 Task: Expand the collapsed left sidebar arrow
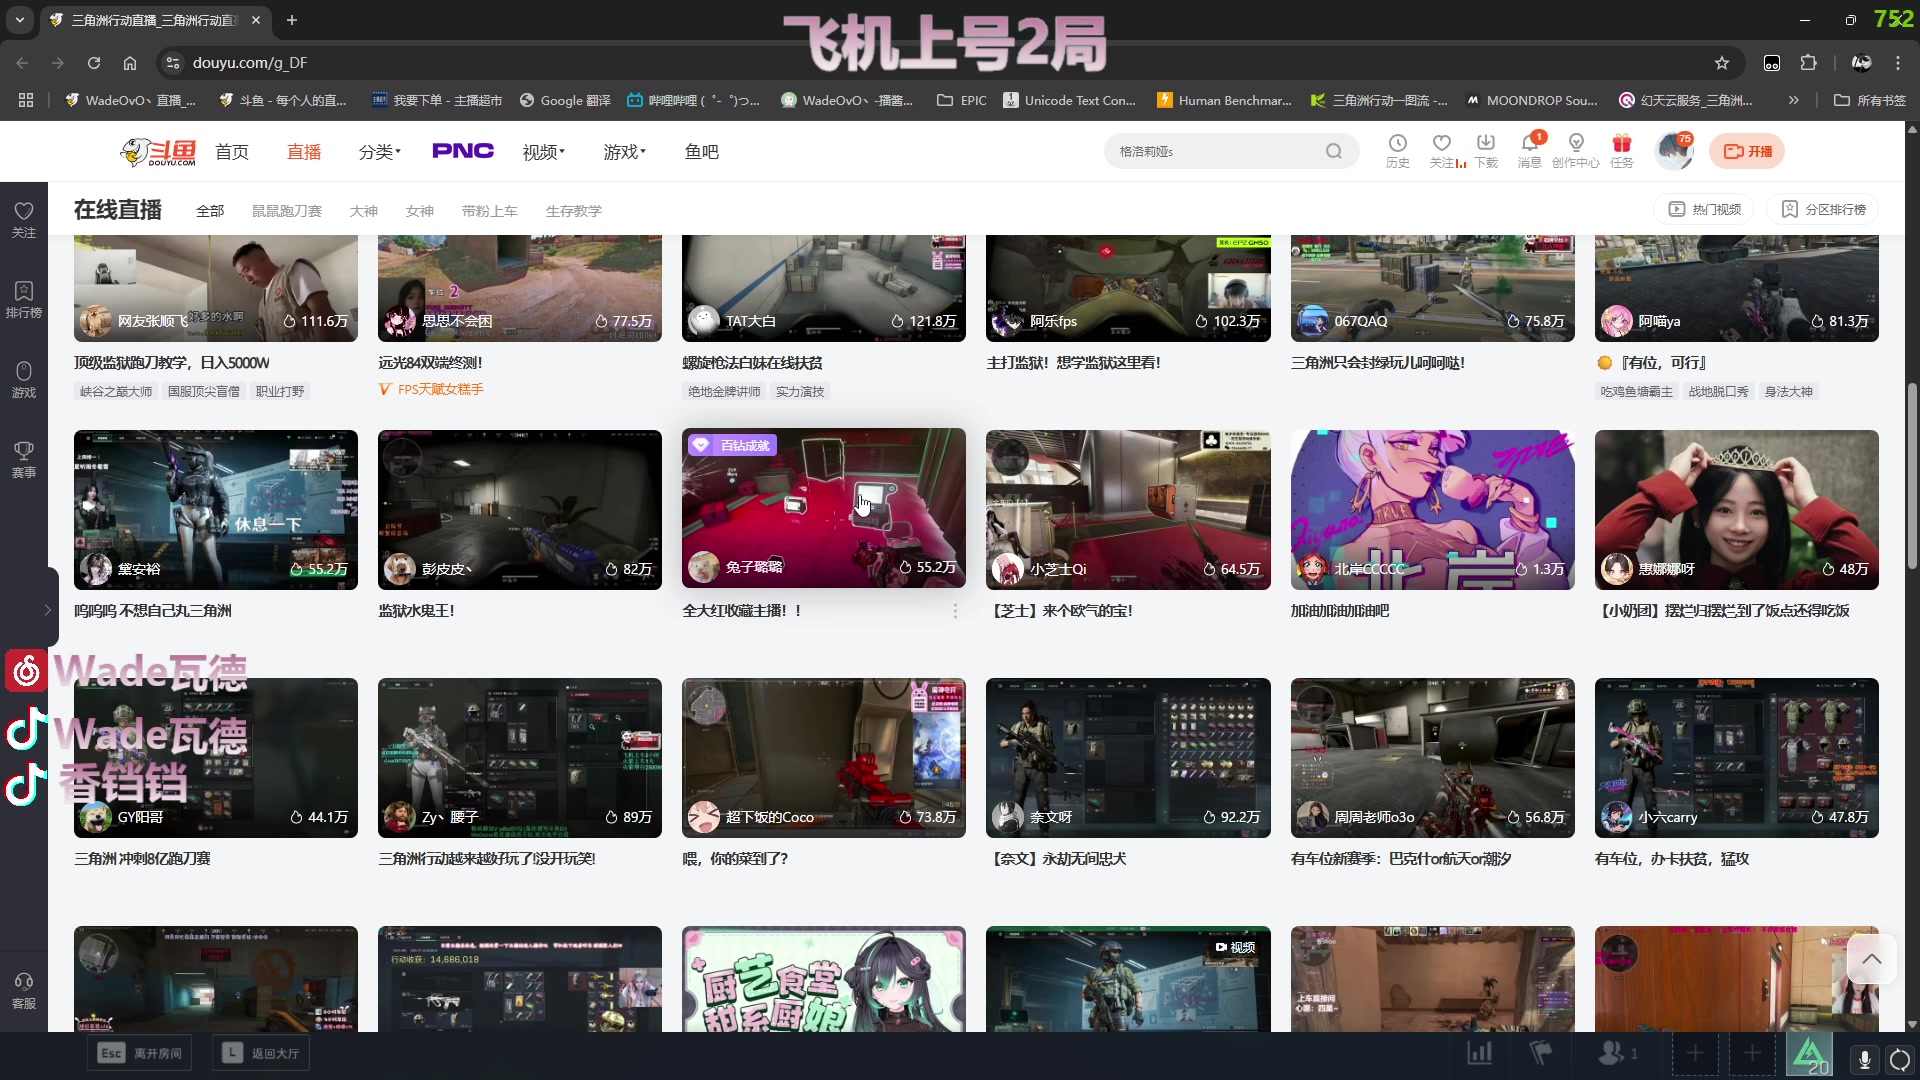click(x=47, y=610)
